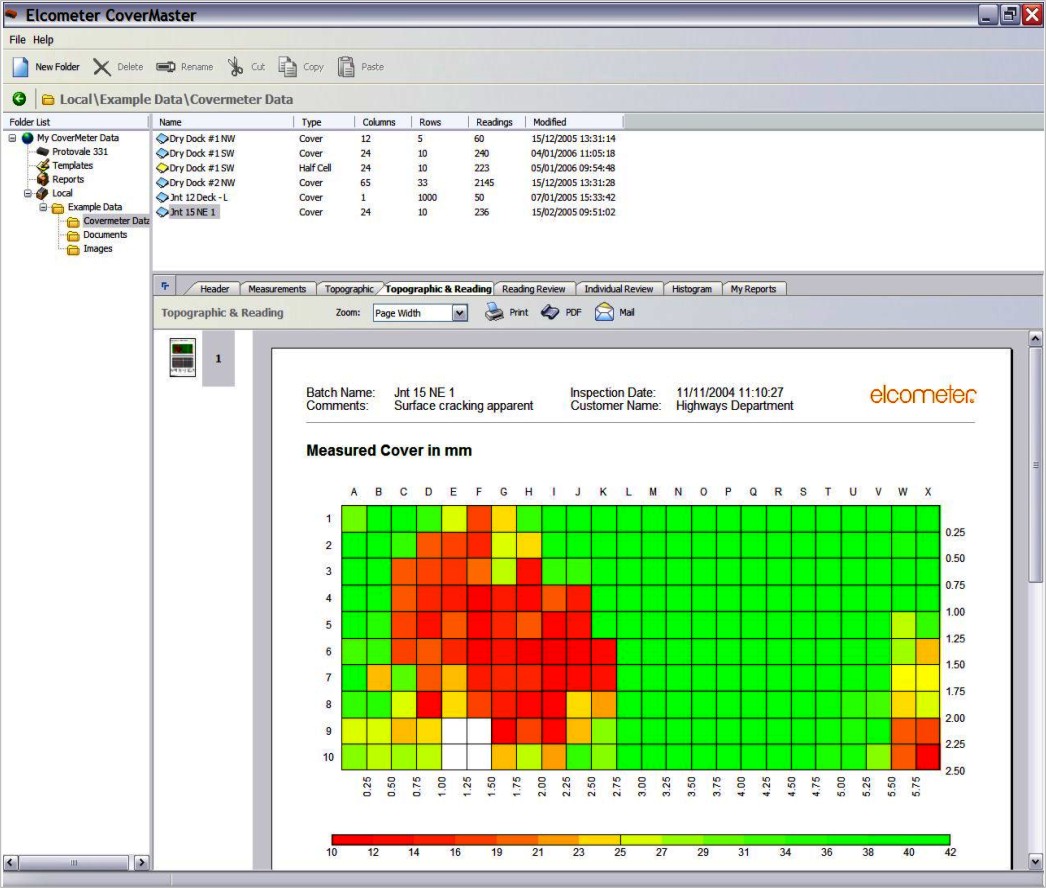Select the Reports tree icon
Image resolution: width=1046 pixels, height=888 pixels.
coord(43,179)
